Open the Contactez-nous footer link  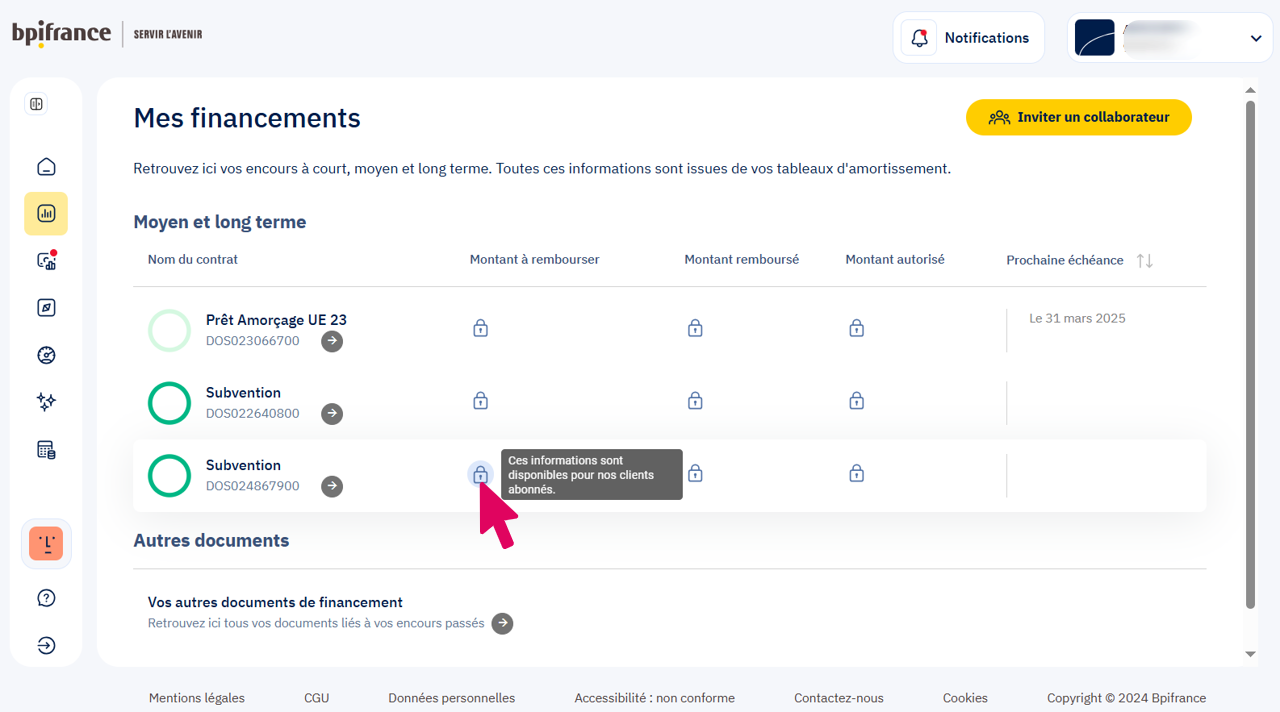838,698
